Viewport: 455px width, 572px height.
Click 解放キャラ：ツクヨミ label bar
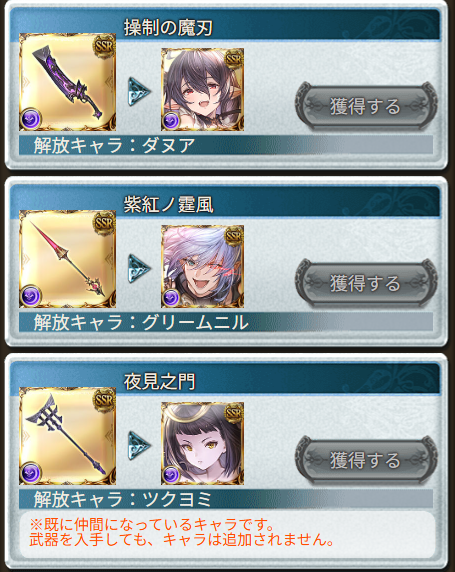click(x=226, y=499)
